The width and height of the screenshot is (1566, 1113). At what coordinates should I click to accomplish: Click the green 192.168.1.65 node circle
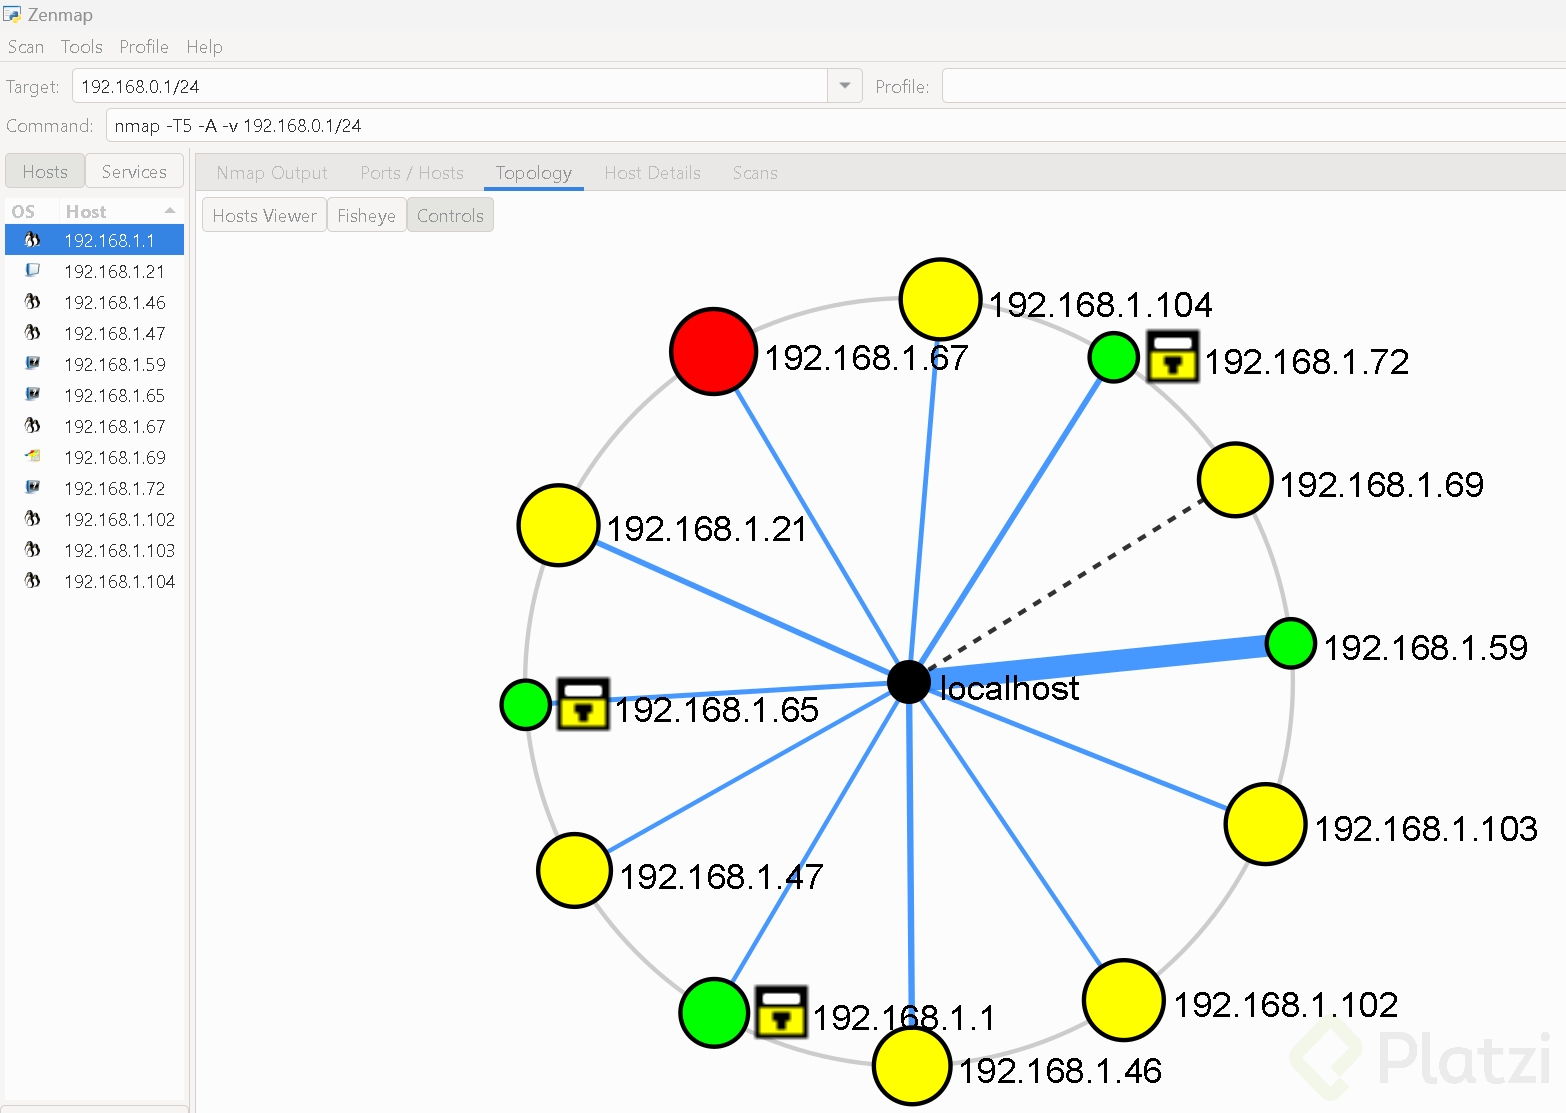525,704
